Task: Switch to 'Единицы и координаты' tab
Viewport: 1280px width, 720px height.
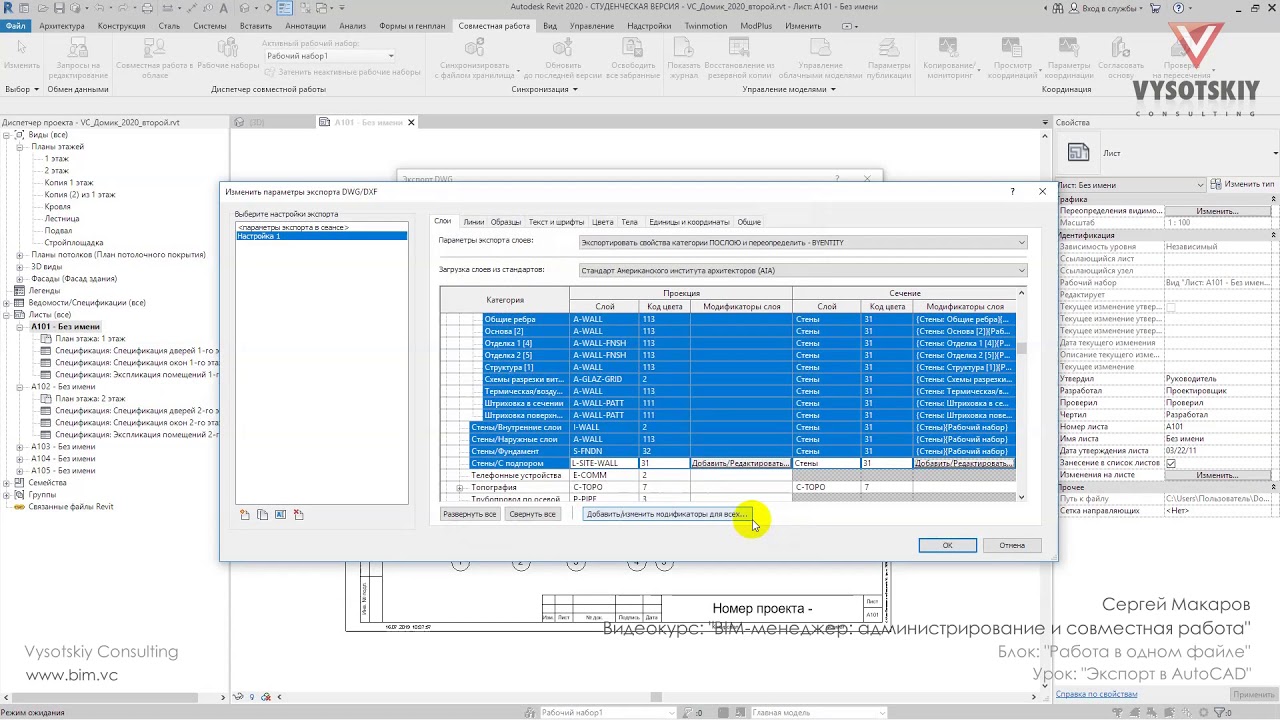Action: click(689, 222)
